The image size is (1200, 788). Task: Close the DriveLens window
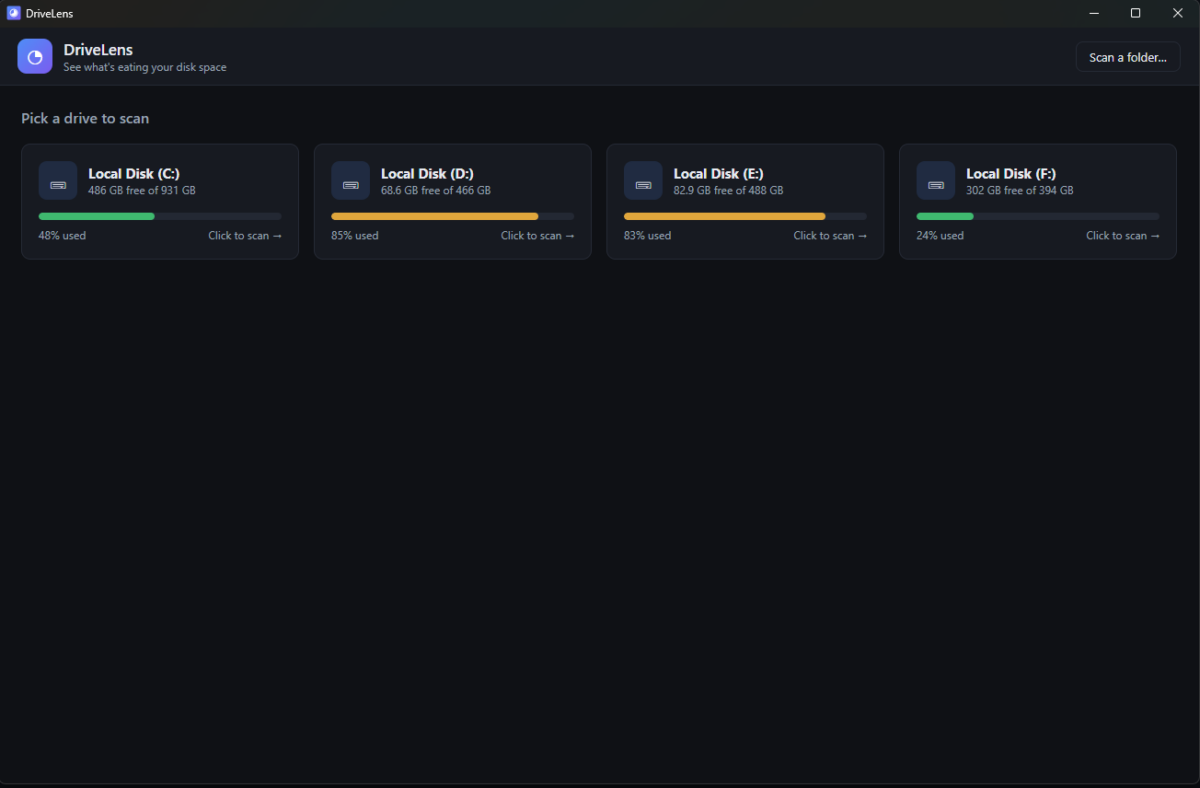(x=1177, y=13)
